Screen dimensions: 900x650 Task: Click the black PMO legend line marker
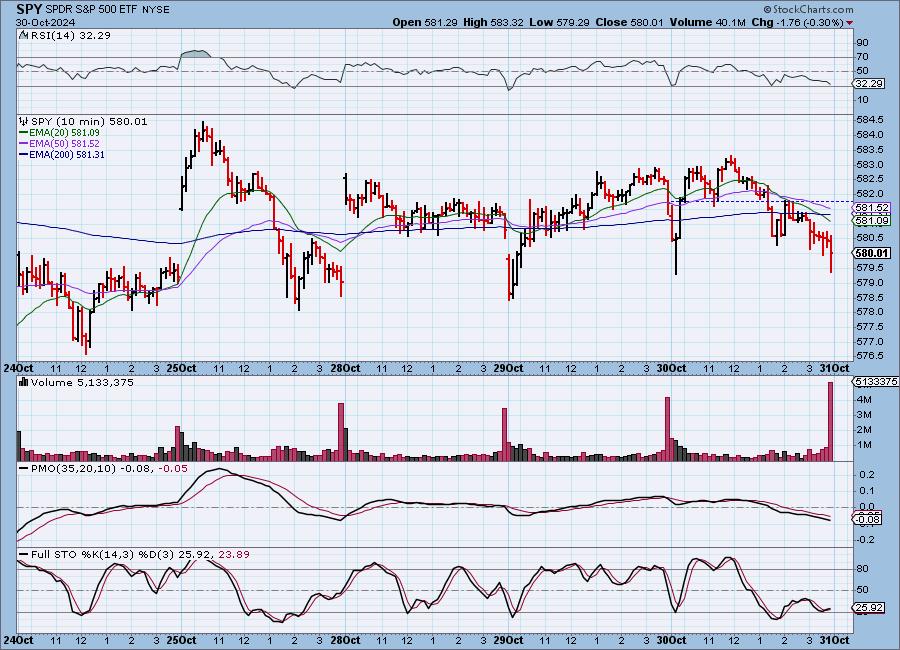pos(24,469)
